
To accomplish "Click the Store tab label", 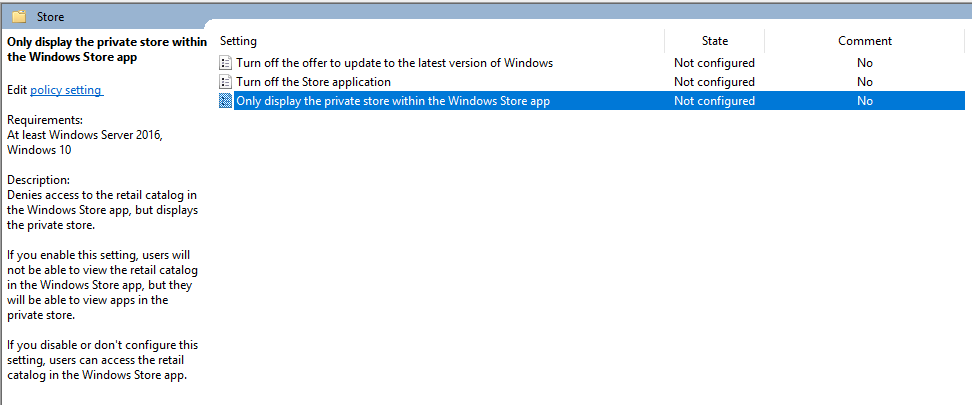I will click(x=50, y=16).
